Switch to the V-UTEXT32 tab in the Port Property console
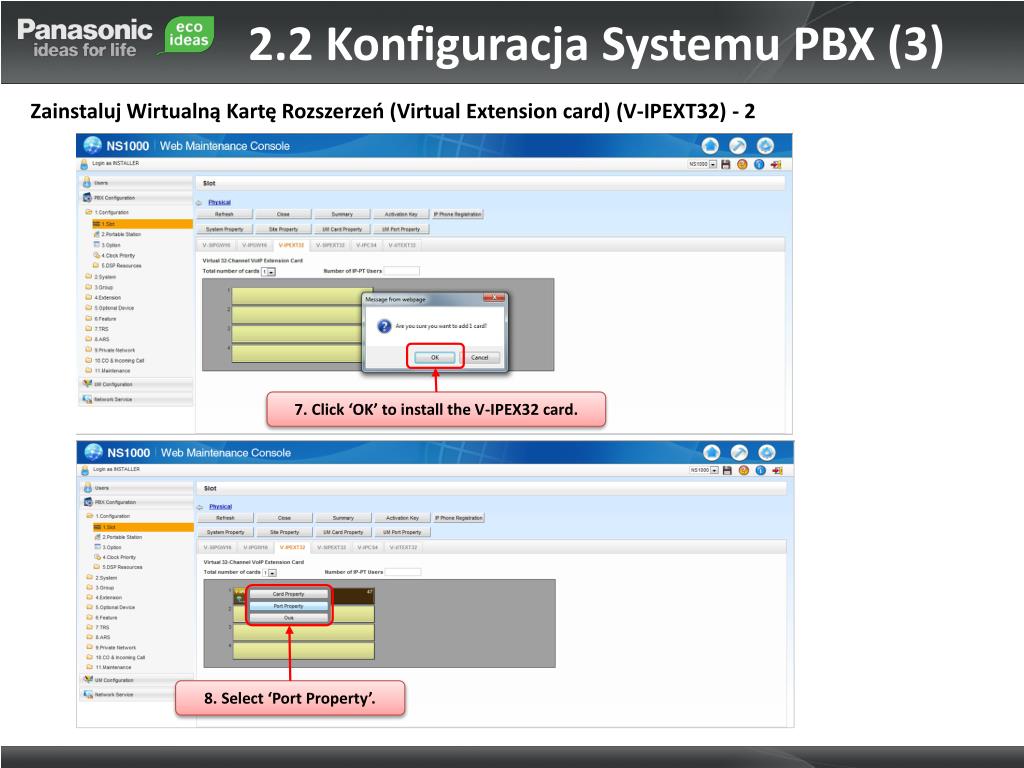Image resolution: width=1024 pixels, height=768 pixels. click(x=403, y=547)
